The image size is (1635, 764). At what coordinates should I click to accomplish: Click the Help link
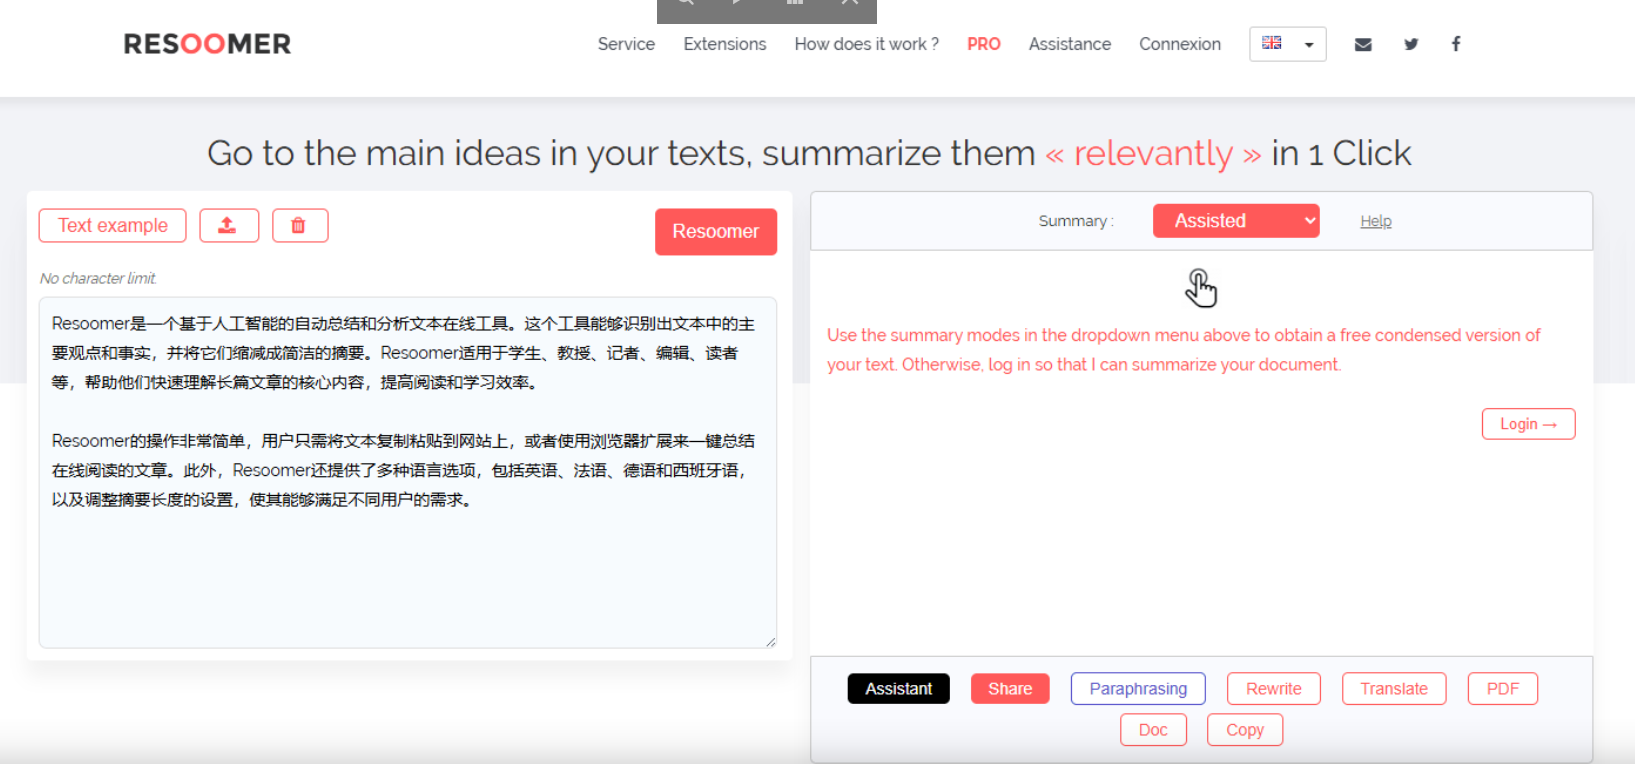coord(1376,221)
